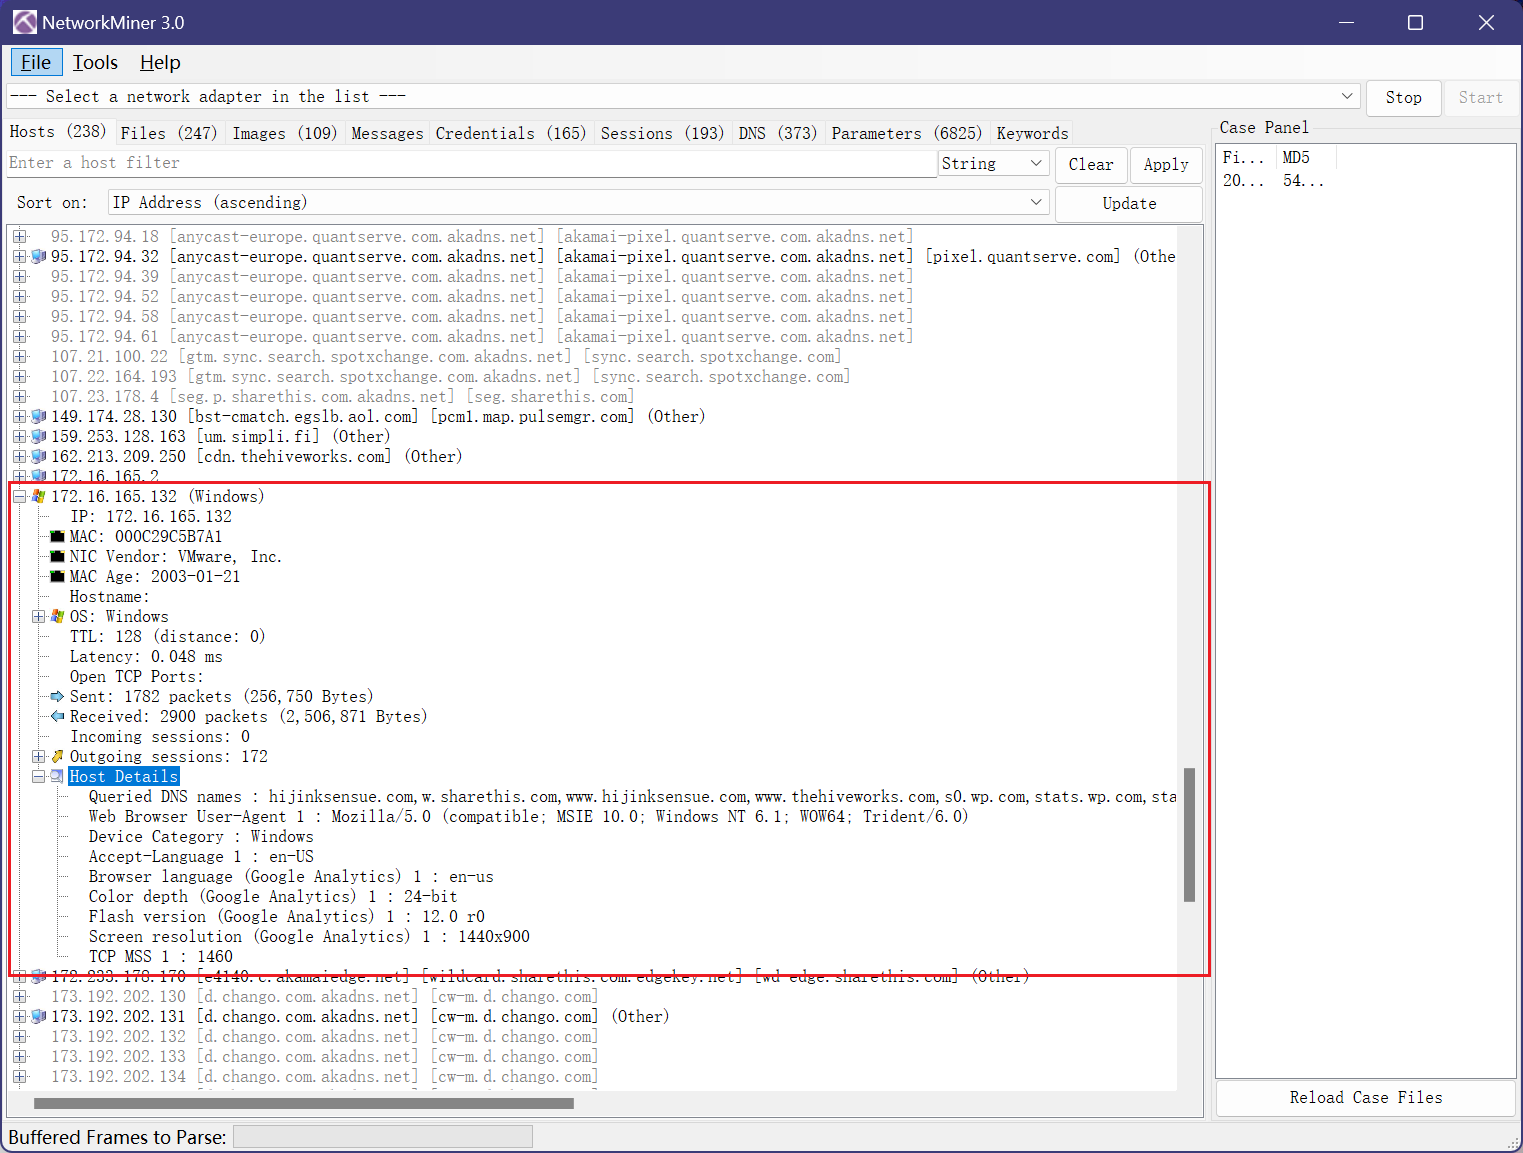This screenshot has width=1523, height=1153.
Task: Click the computer icon beside 95.172.94.32
Action: [x=39, y=256]
